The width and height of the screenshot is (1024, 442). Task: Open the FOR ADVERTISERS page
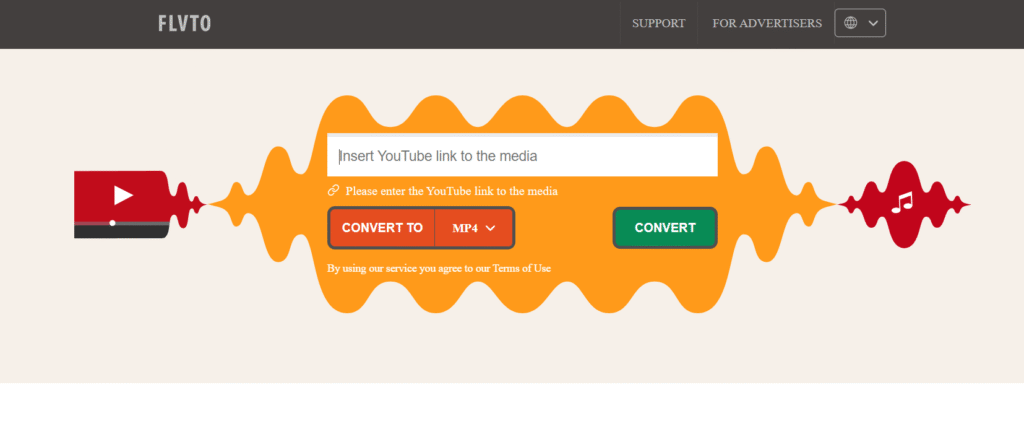coord(767,24)
